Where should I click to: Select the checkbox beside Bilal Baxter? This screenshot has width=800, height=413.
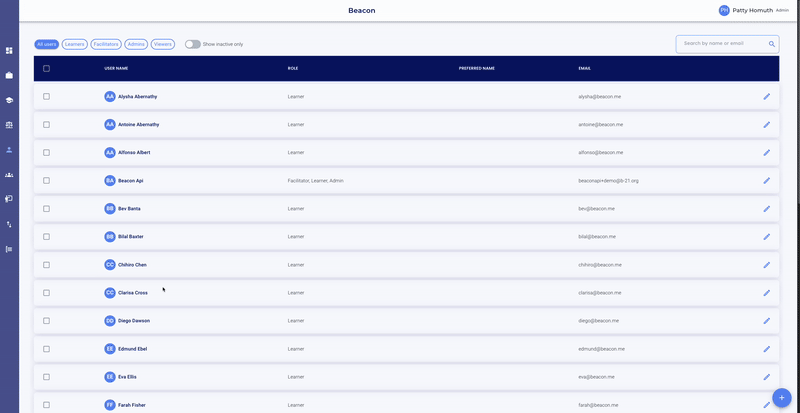coord(46,237)
